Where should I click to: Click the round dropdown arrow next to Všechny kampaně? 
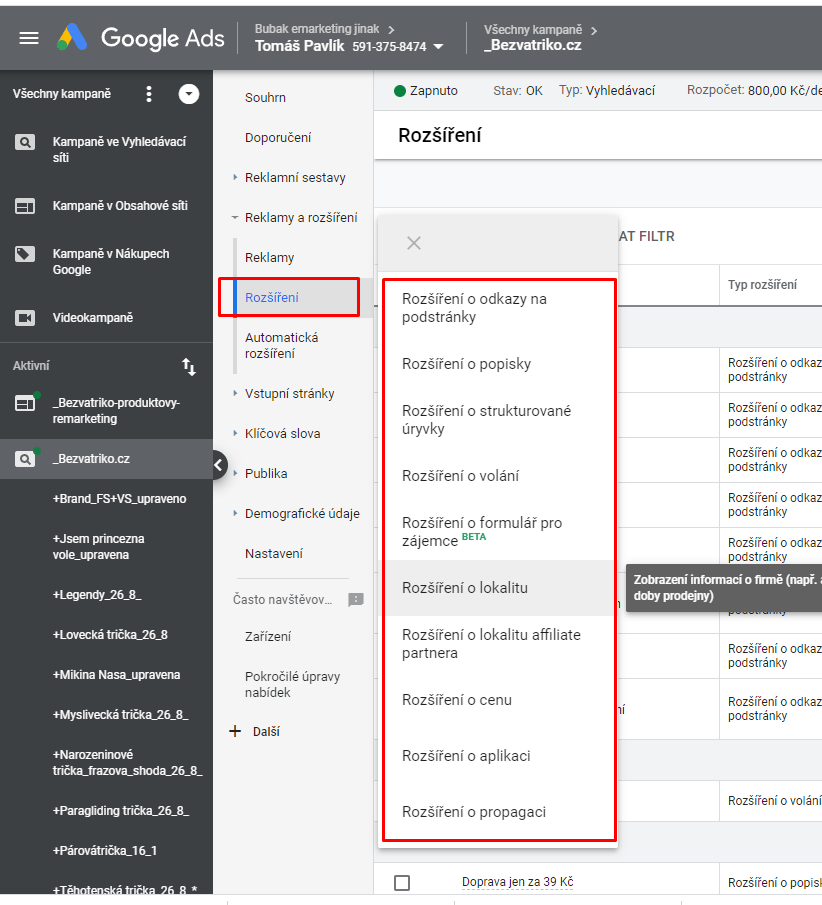point(189,94)
